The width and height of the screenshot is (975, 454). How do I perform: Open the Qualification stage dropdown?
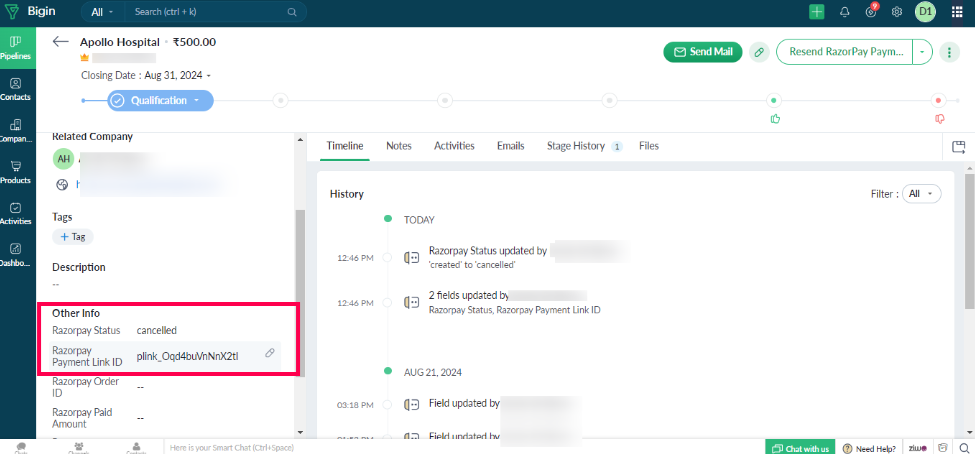pyautogui.click(x=197, y=100)
